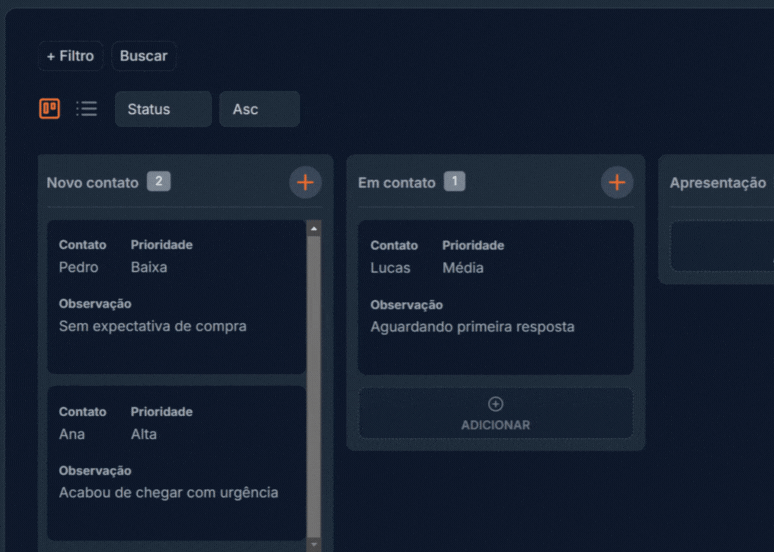Open Lucas's contact card
774x552 pixels.
coord(495,297)
